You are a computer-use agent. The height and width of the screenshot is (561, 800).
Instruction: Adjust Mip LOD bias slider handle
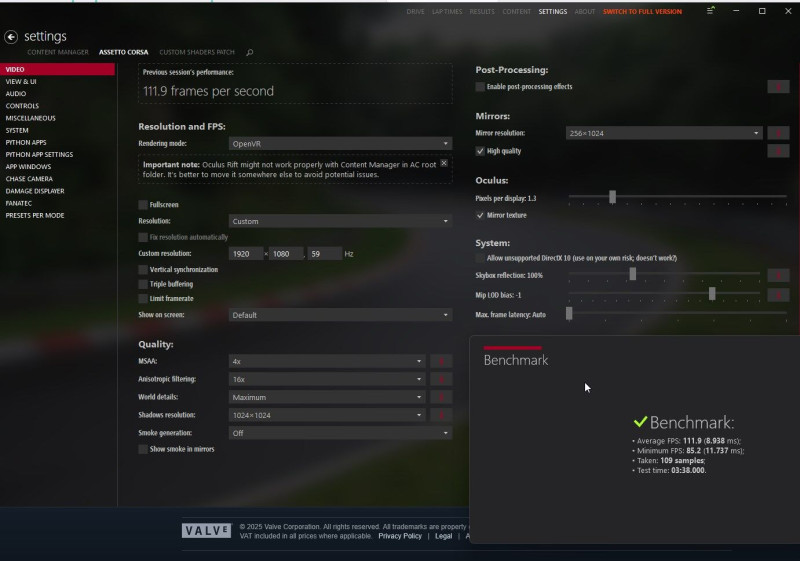(x=712, y=293)
